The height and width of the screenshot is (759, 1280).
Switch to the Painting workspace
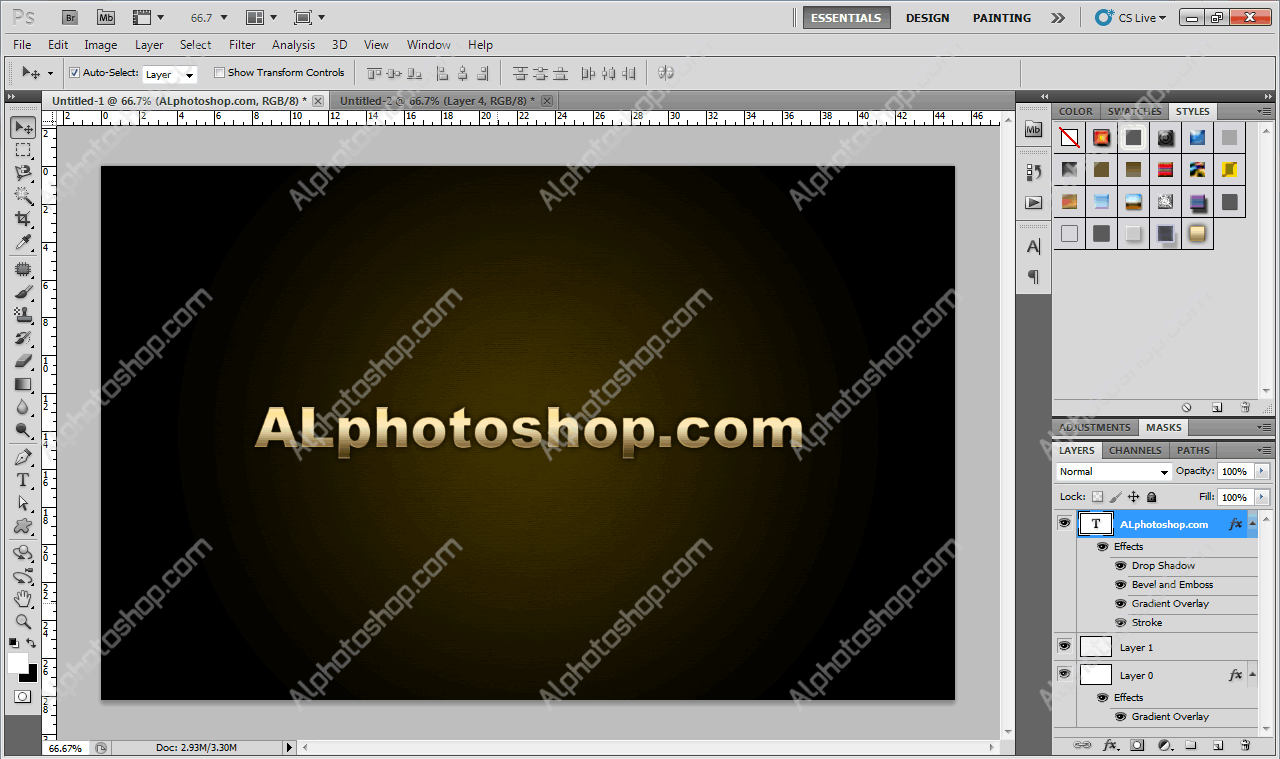coord(1002,18)
